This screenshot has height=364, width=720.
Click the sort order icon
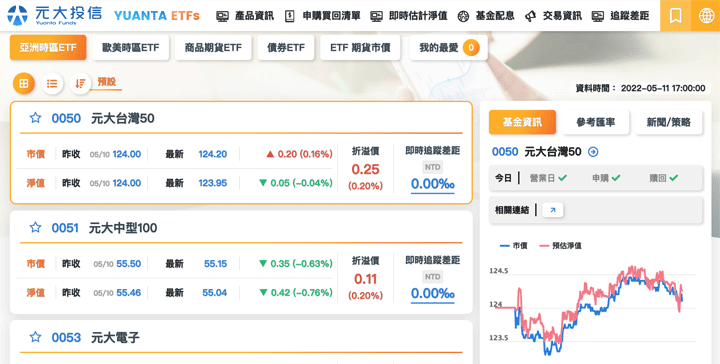tap(80, 84)
